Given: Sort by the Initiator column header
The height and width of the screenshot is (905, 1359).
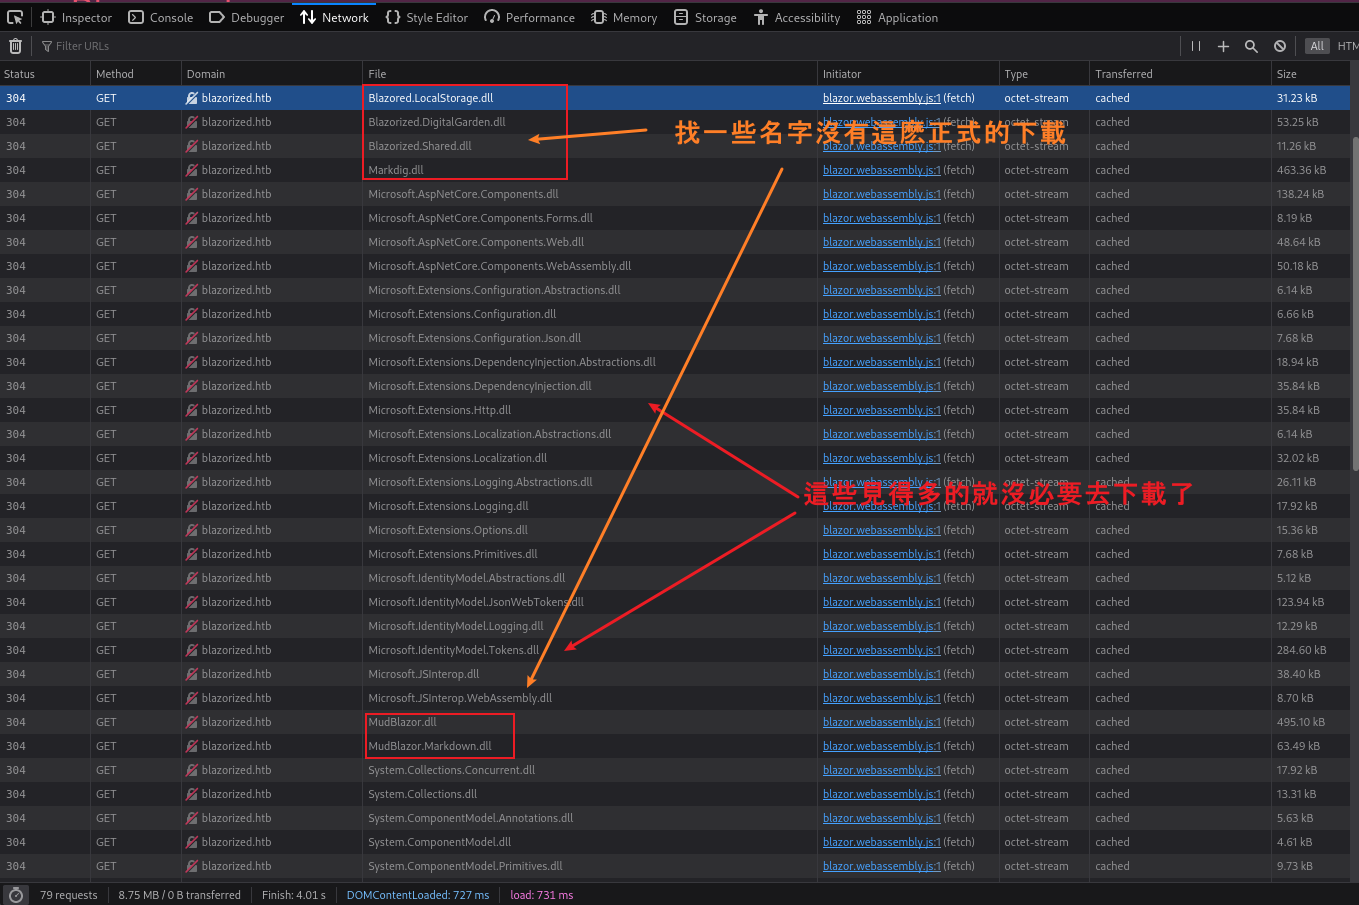Looking at the screenshot, I should click(x=908, y=74).
